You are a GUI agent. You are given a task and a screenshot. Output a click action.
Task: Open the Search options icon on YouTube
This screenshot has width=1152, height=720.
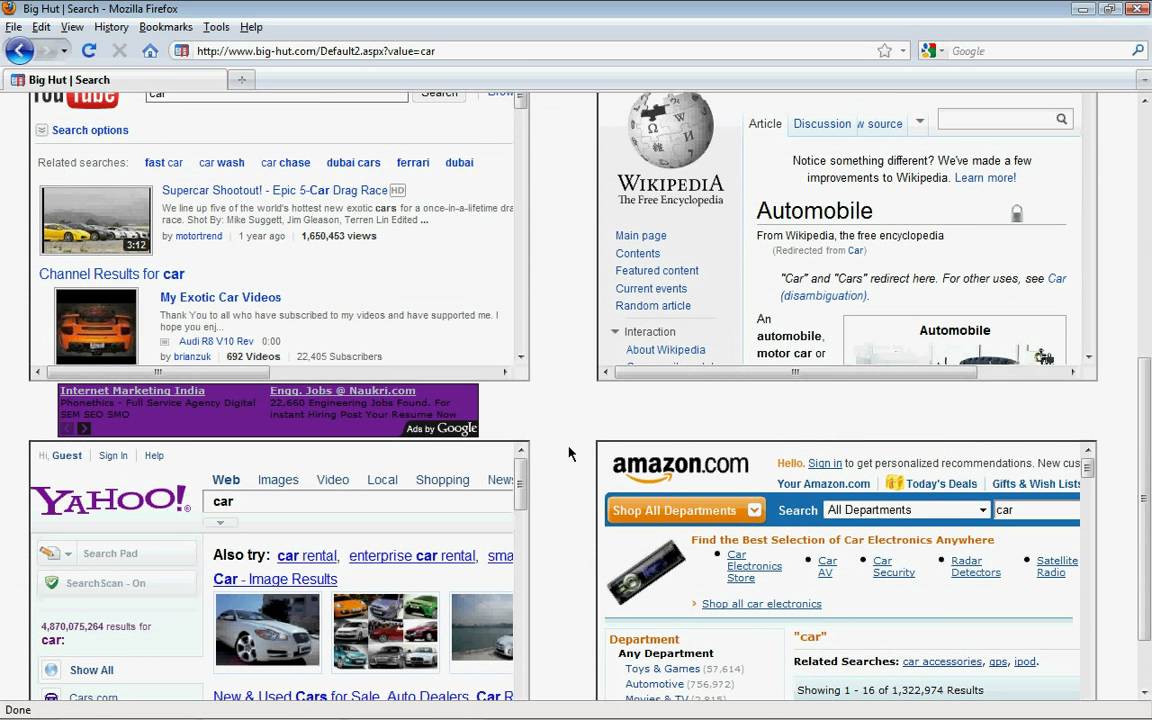42,130
